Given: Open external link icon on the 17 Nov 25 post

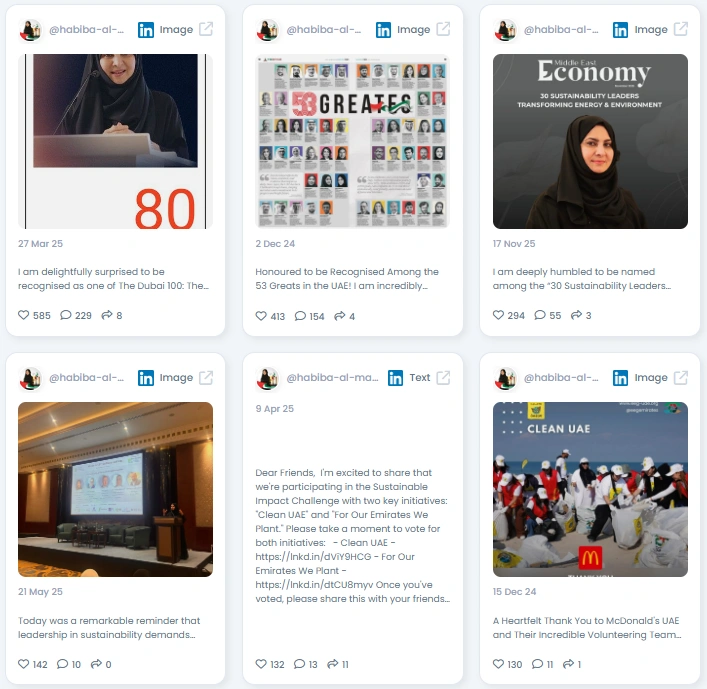Looking at the screenshot, I should click(680, 29).
